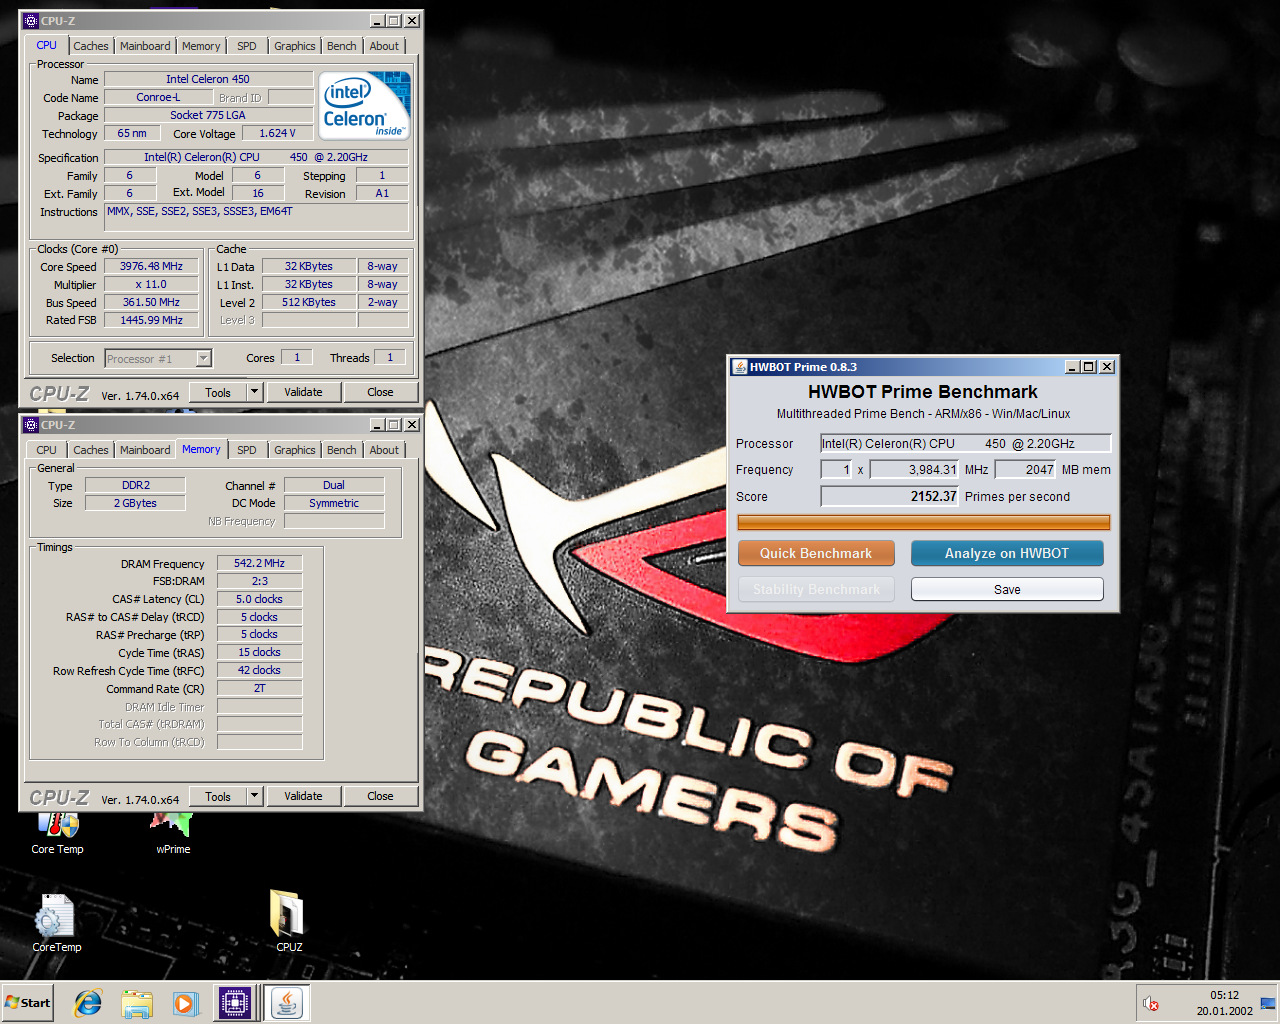
Task: Click DRAM Frequency value 542.2 MHz
Action: tap(259, 563)
